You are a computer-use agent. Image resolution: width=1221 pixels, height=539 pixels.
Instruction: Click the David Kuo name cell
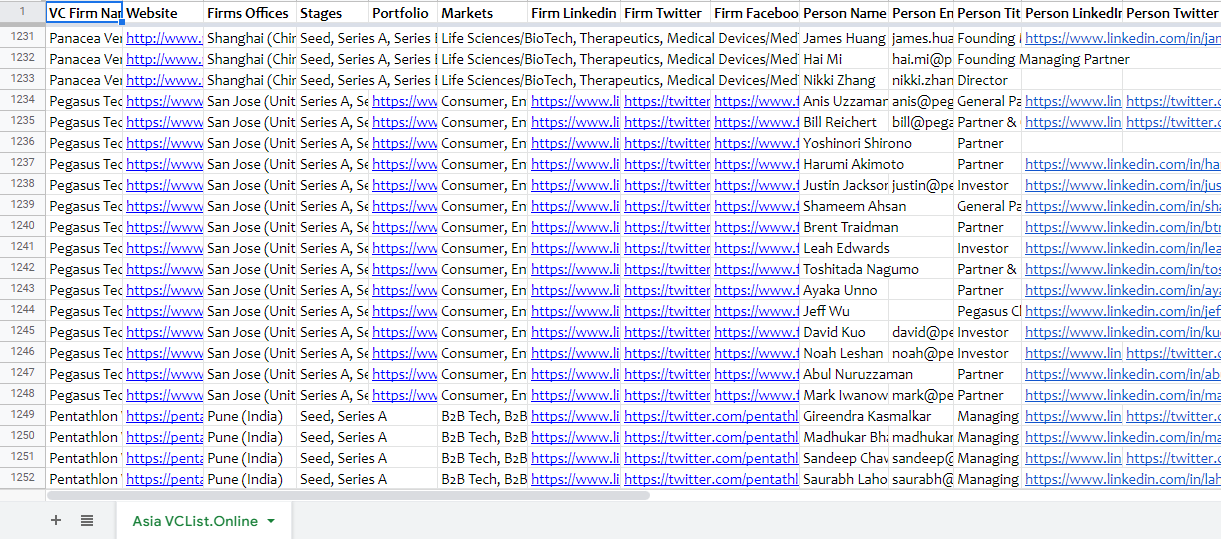point(845,332)
